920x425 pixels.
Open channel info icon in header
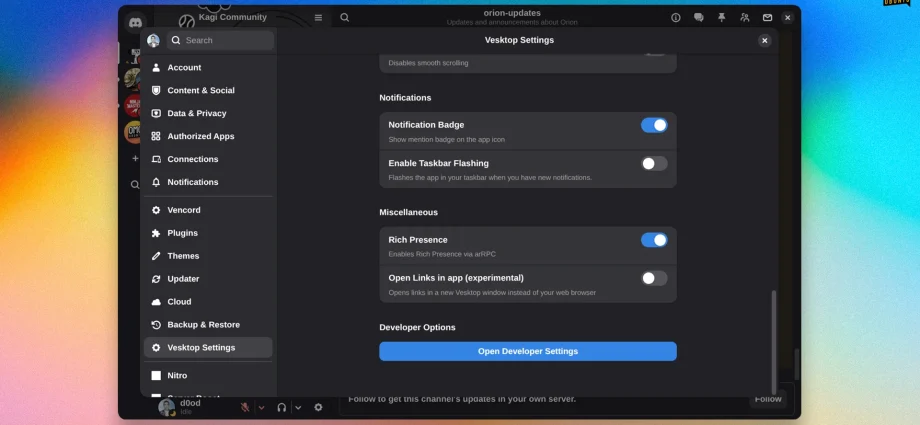tap(676, 18)
